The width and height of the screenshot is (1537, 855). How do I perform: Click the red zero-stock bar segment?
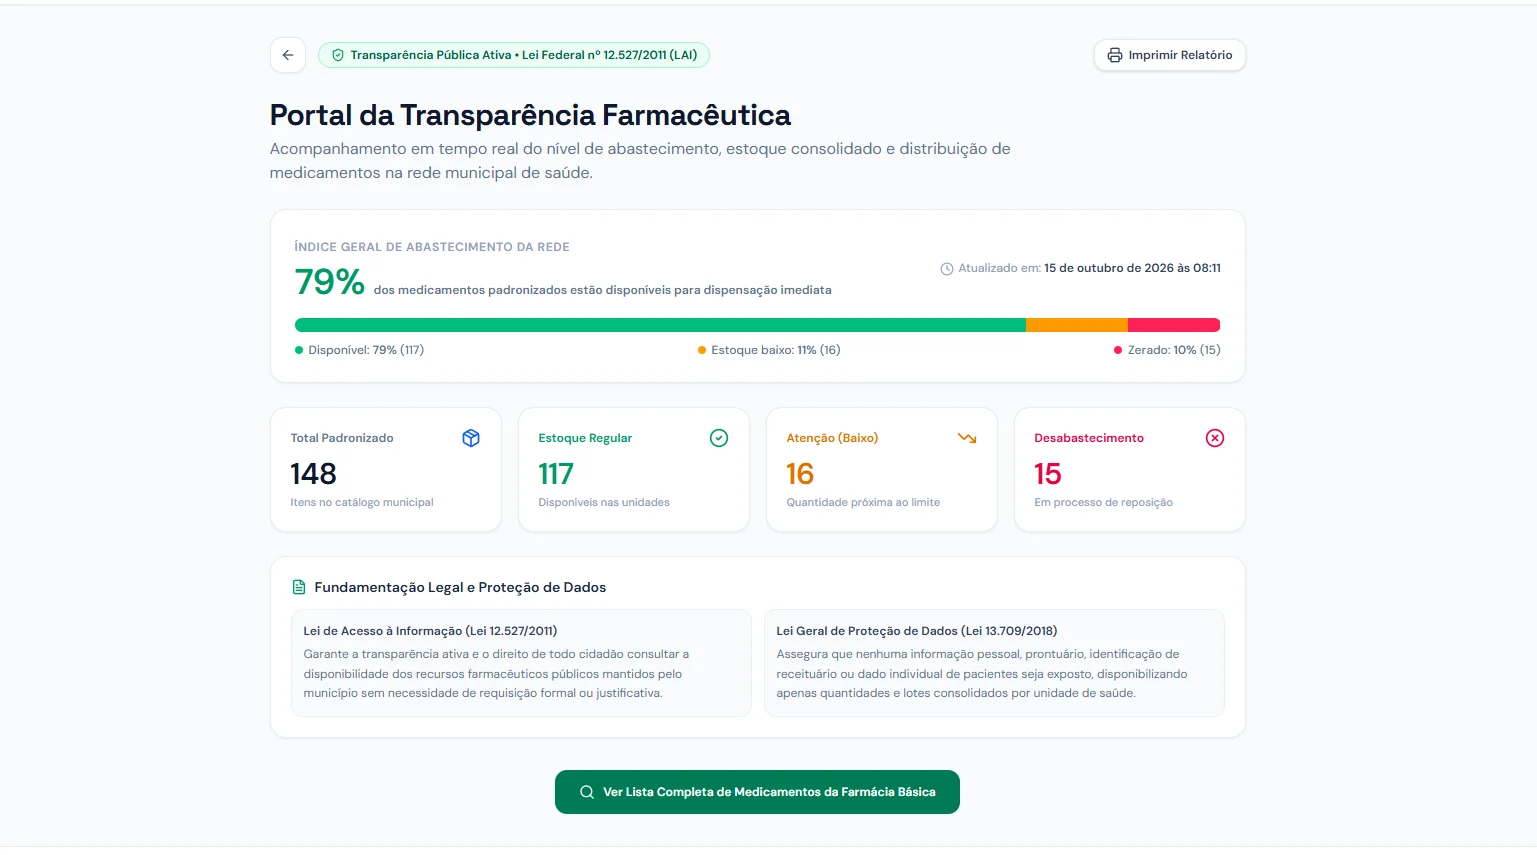click(x=1174, y=325)
